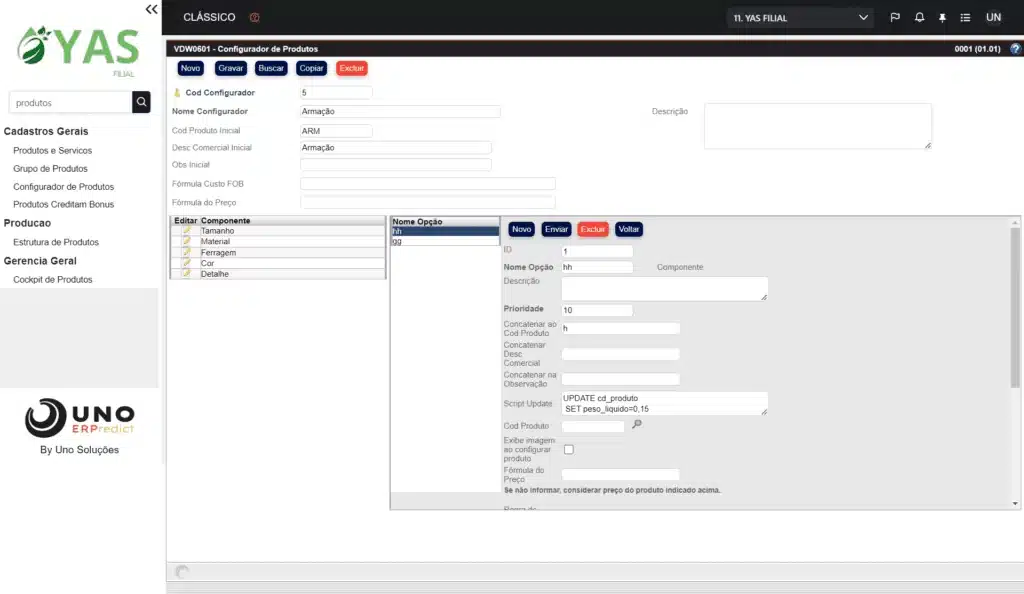Image resolution: width=1024 pixels, height=594 pixels.
Task: Click the Fórmula Custo FOB field
Action: [427, 184]
